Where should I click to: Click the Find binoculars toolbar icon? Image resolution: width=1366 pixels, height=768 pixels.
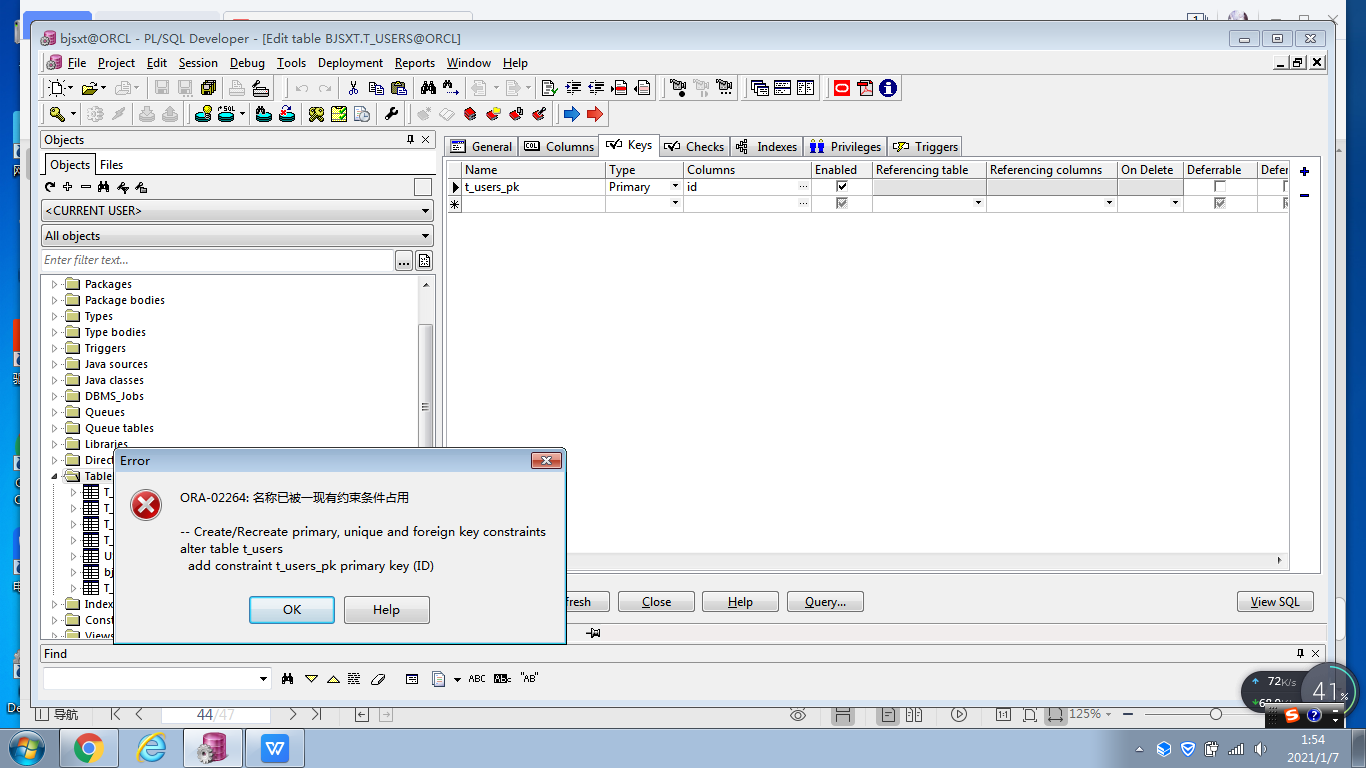428,88
